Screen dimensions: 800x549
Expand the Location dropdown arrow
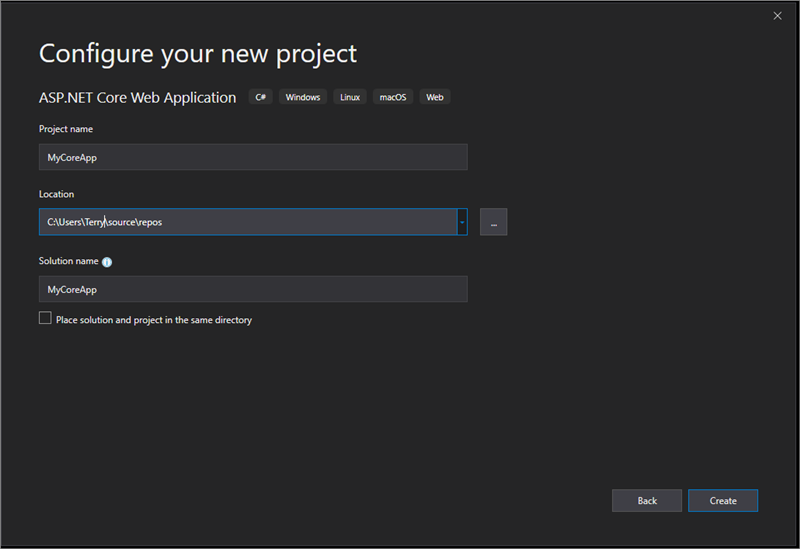point(462,222)
